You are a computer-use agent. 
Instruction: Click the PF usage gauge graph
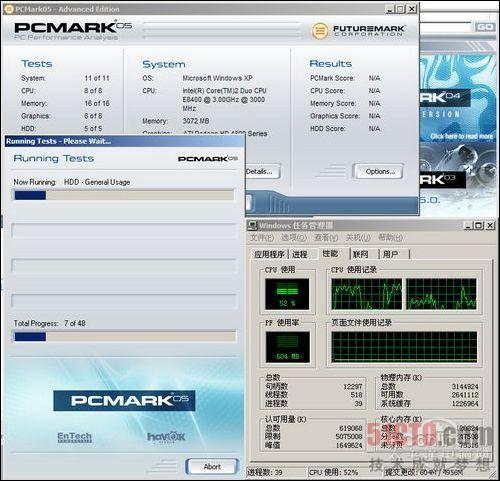pos(288,347)
